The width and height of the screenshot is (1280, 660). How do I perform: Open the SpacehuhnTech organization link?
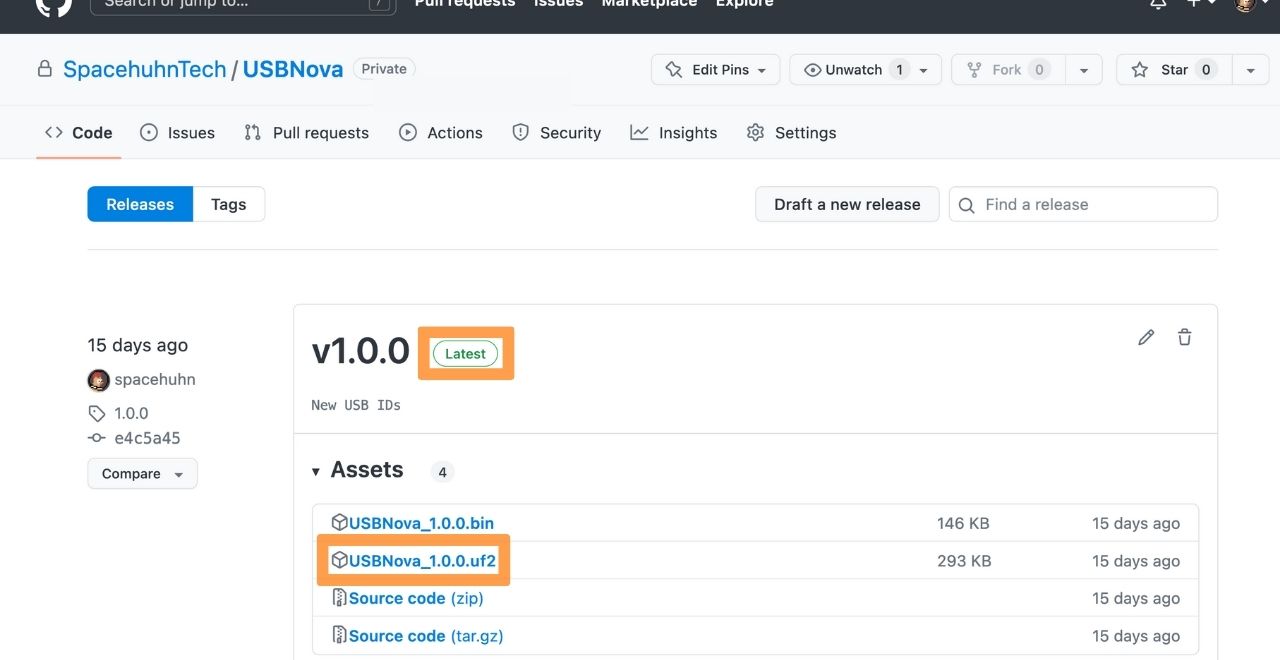pos(145,69)
